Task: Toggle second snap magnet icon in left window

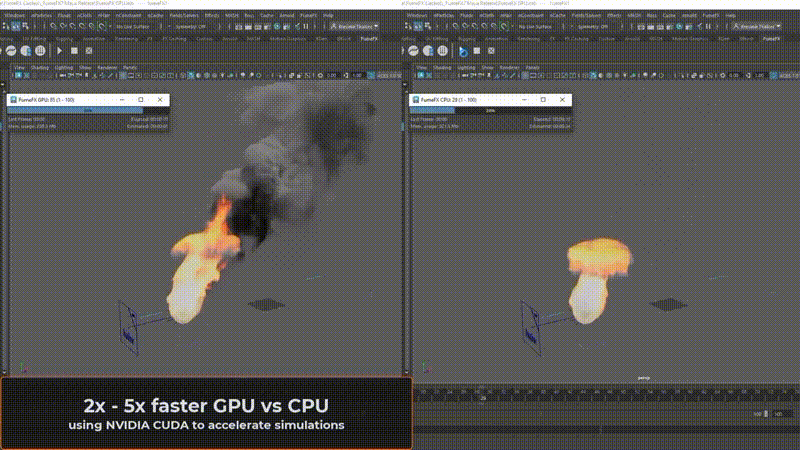Action: tap(63, 26)
